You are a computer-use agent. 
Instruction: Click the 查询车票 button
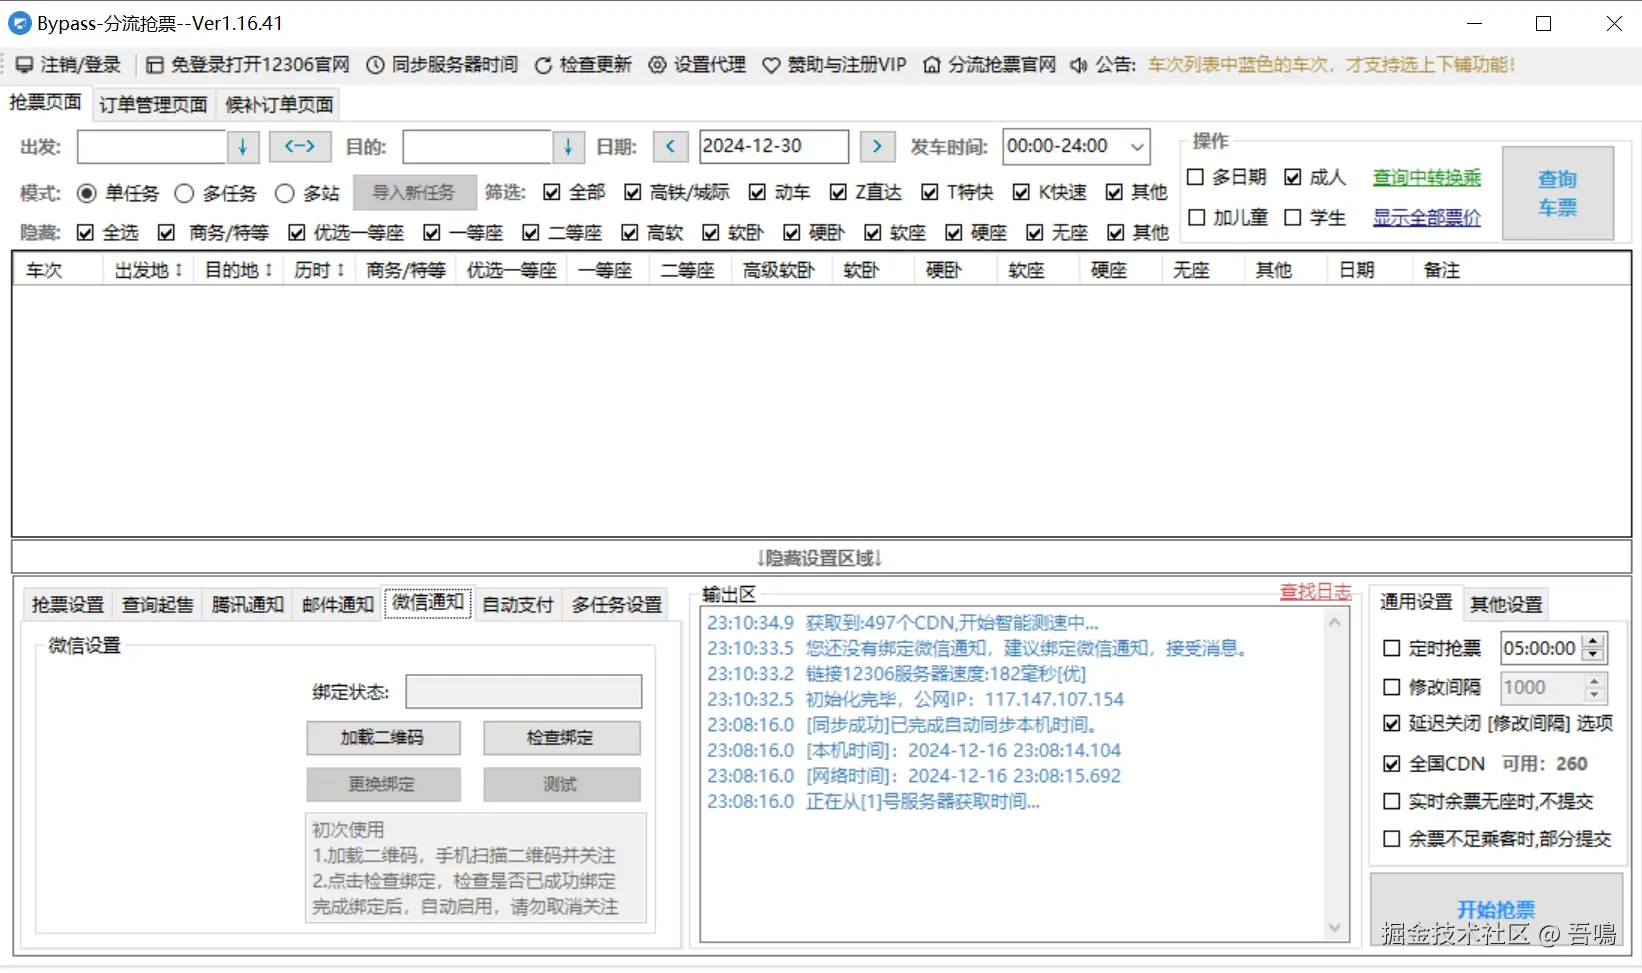tap(1558, 193)
